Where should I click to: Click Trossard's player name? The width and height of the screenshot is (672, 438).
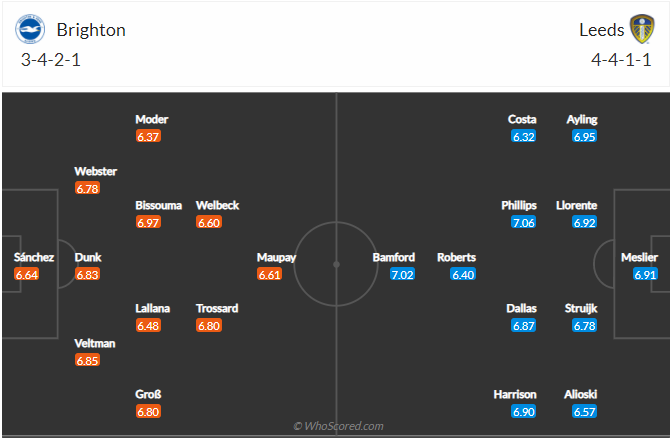[x=217, y=308]
